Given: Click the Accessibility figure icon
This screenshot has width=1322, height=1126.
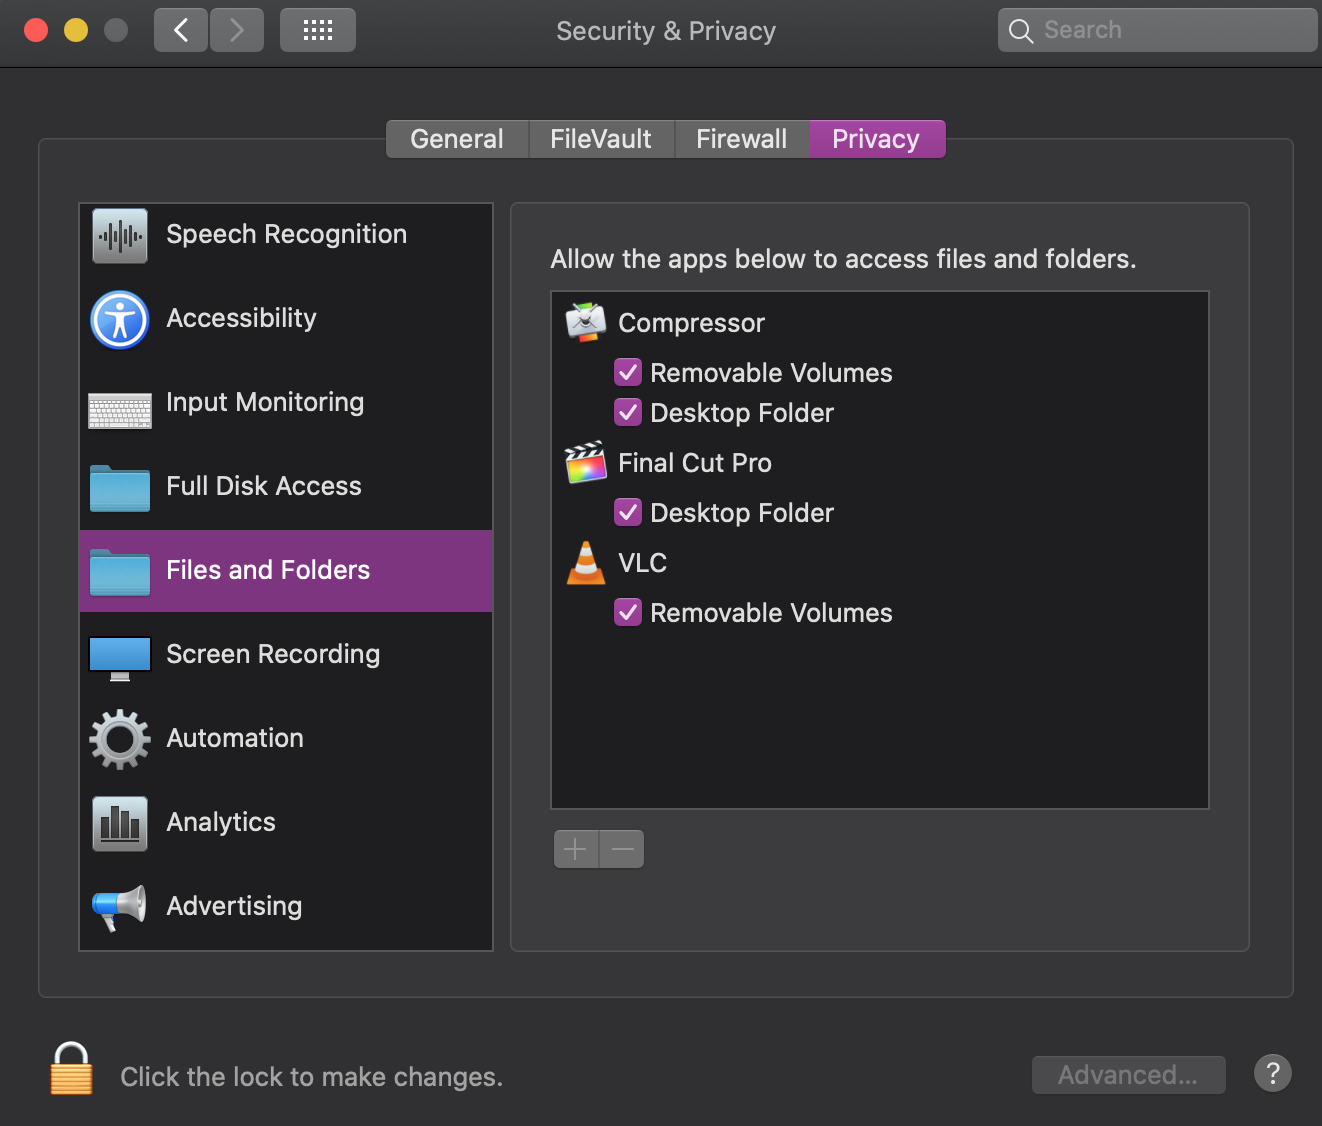Looking at the screenshot, I should (120, 320).
